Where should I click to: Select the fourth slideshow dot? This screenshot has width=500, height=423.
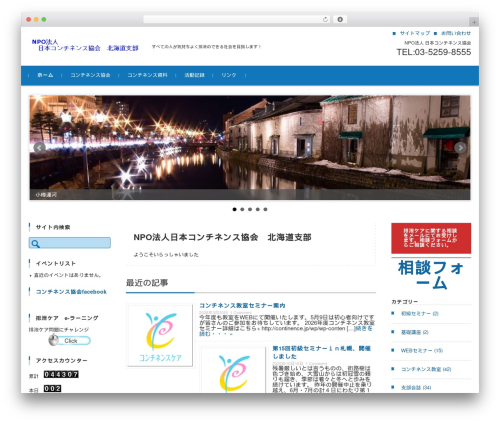coord(257,209)
